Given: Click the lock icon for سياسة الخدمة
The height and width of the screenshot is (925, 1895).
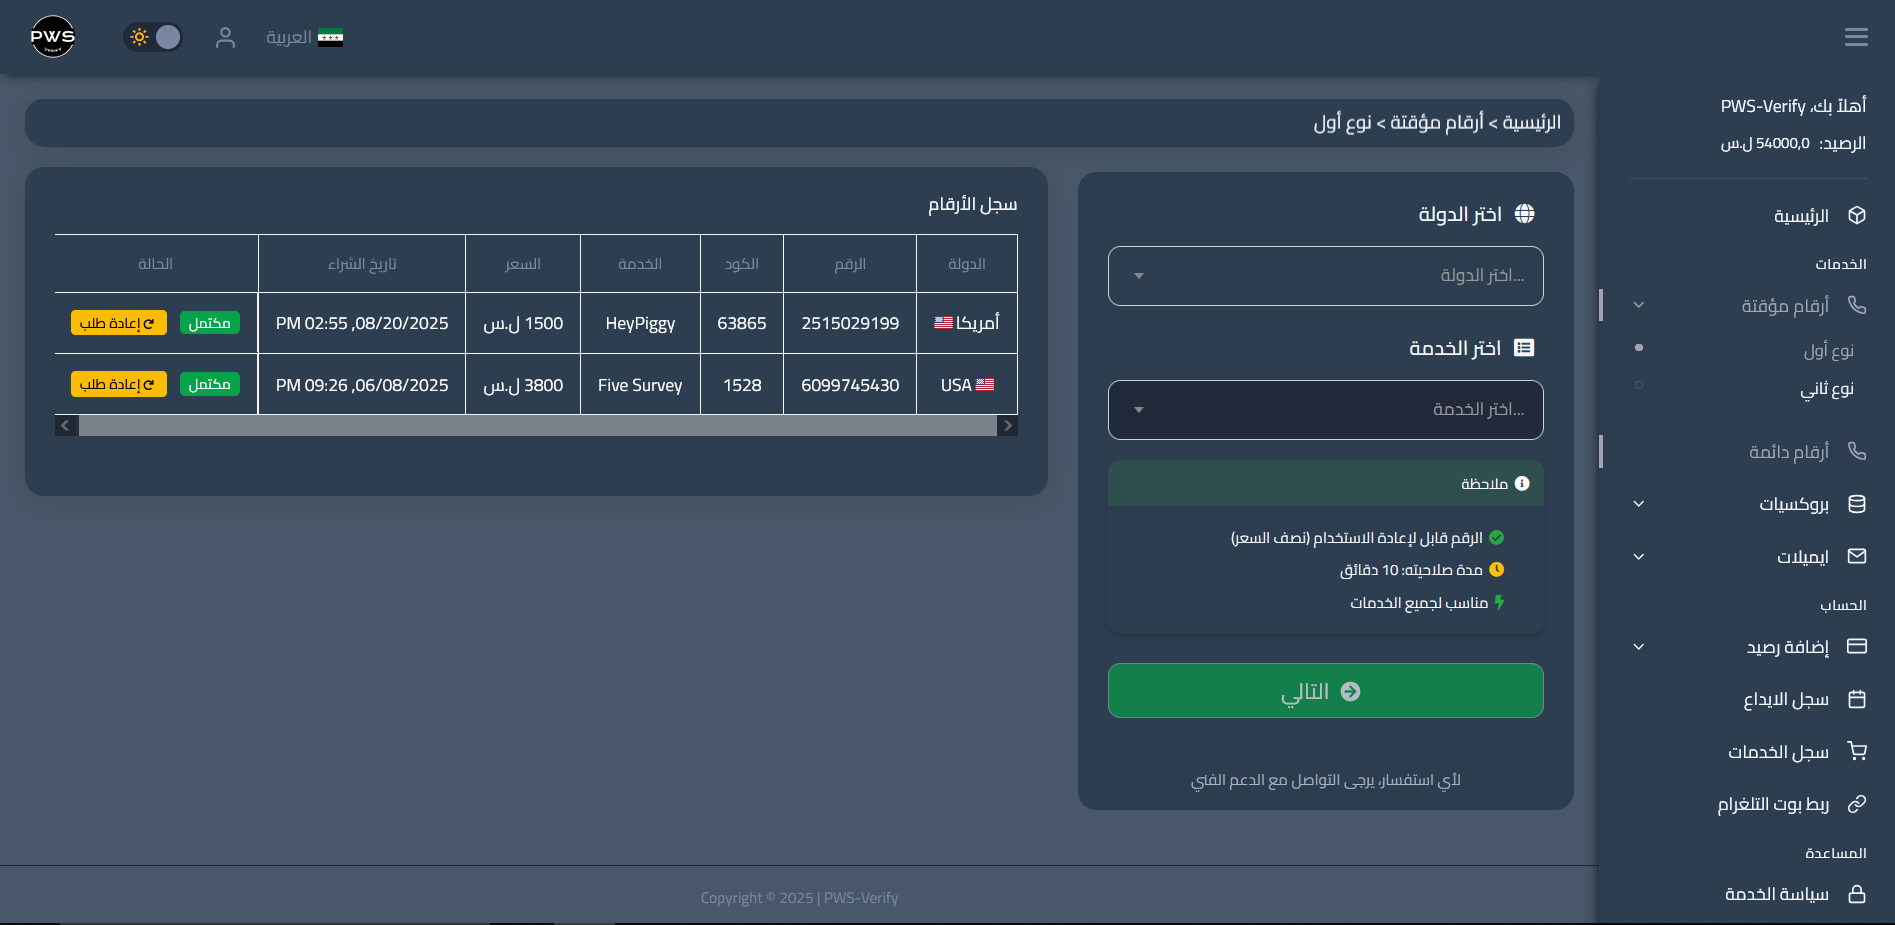Looking at the screenshot, I should (x=1857, y=893).
